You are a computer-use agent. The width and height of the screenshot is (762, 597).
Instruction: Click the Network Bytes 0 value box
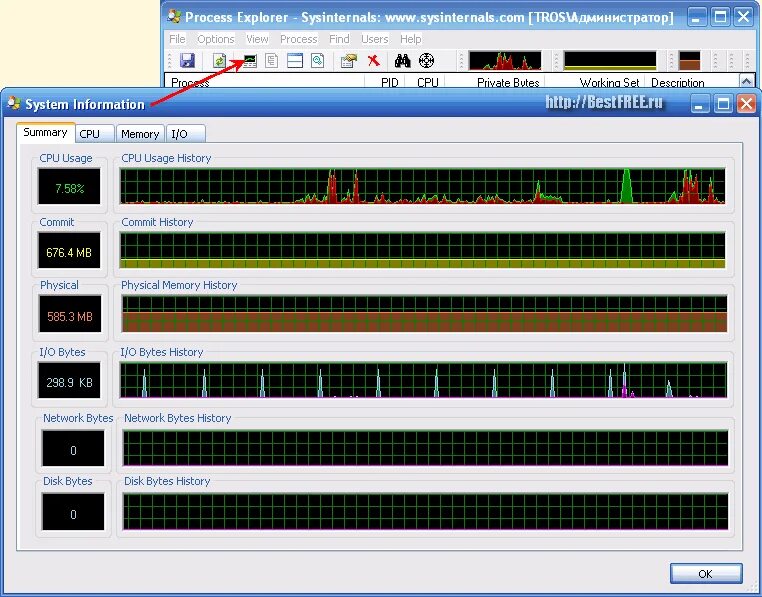point(73,449)
